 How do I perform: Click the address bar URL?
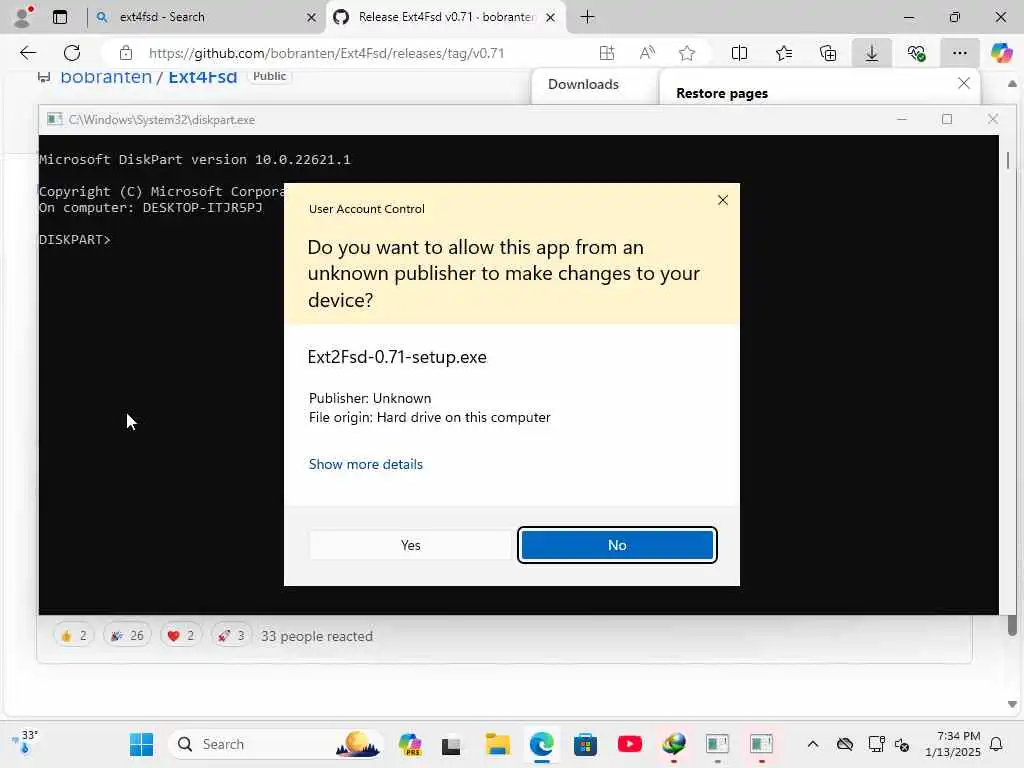point(327,53)
